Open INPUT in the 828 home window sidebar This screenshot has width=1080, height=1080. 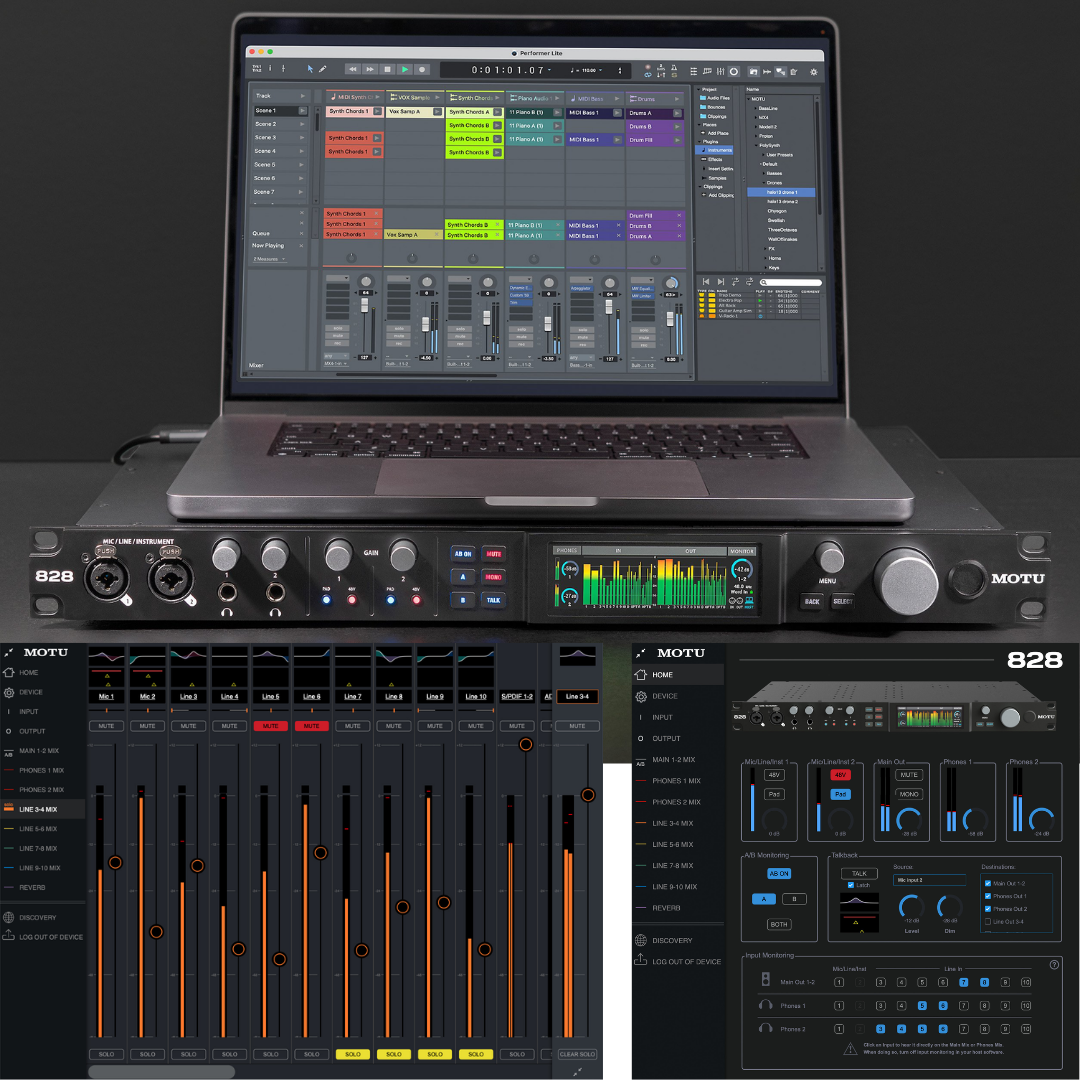pyautogui.click(x=662, y=717)
